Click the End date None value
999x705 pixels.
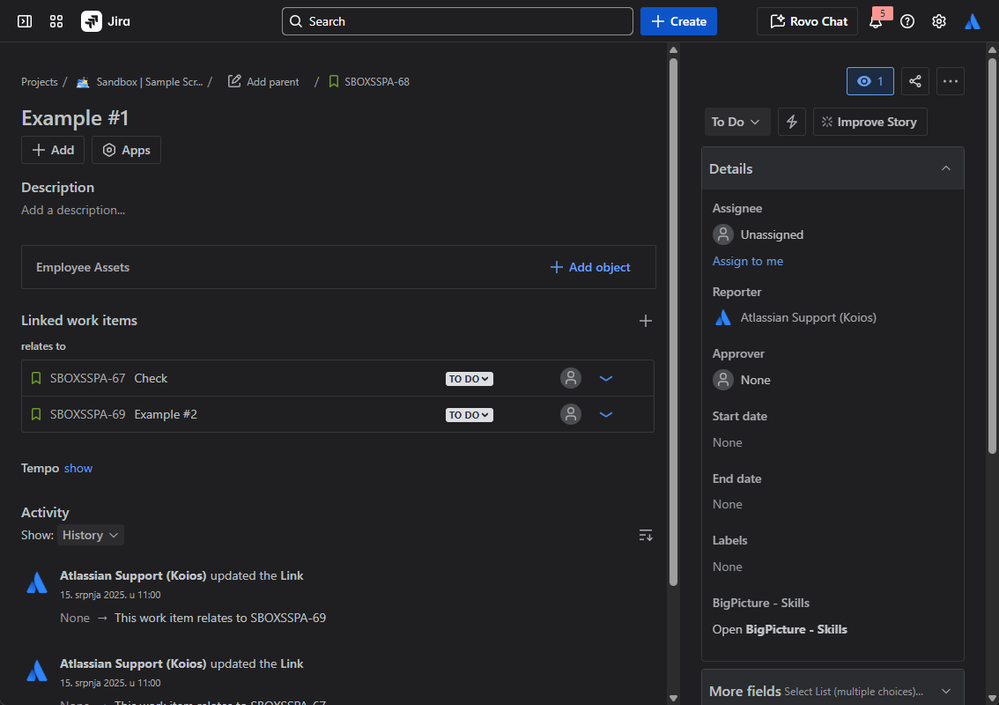tap(727, 504)
